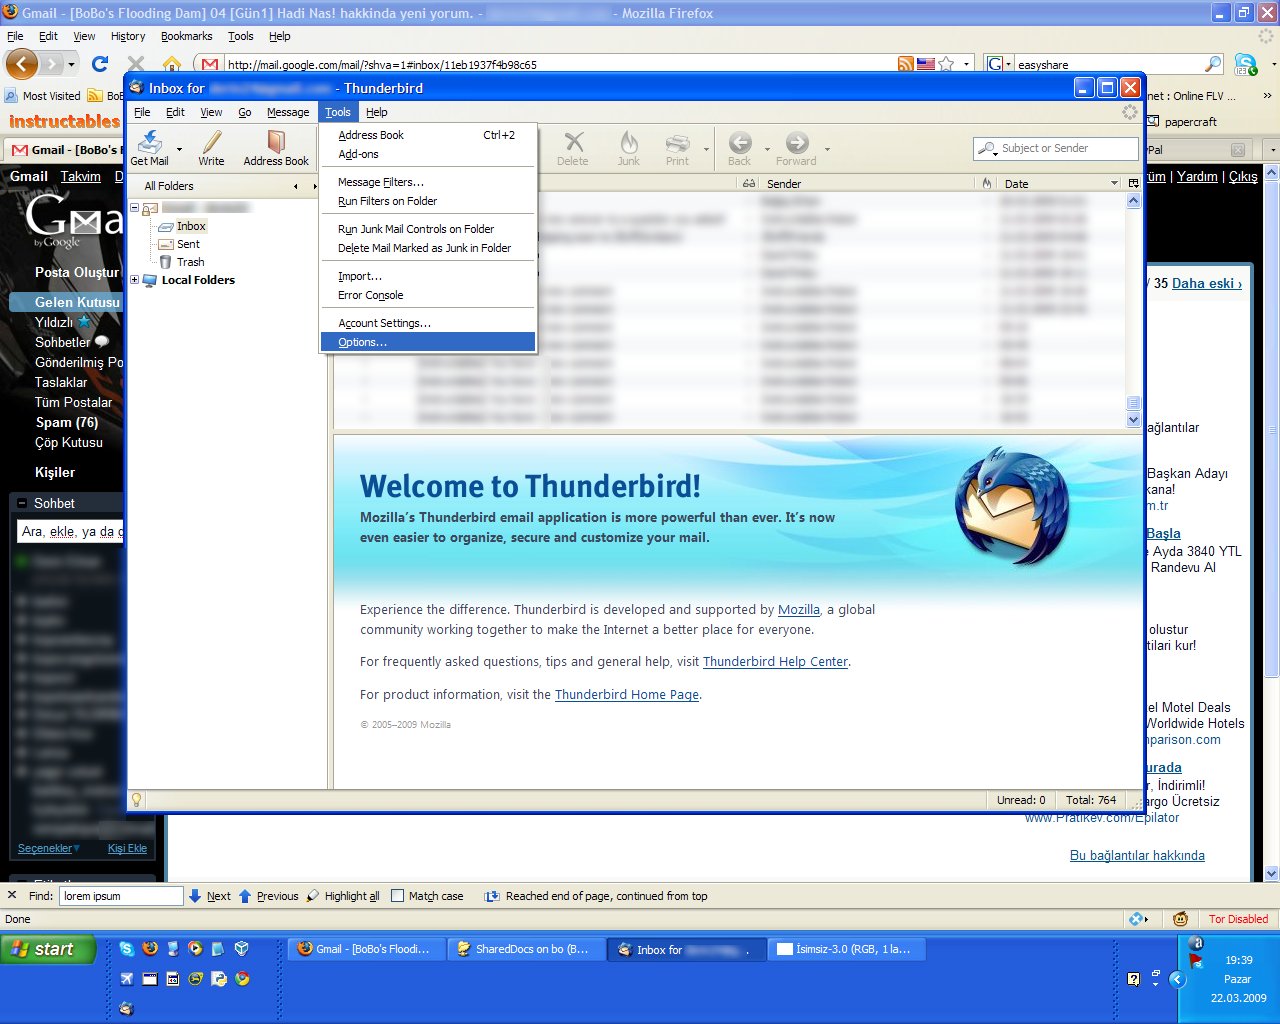Open the Back history dropdown arrow in Thunderbird

768,149
